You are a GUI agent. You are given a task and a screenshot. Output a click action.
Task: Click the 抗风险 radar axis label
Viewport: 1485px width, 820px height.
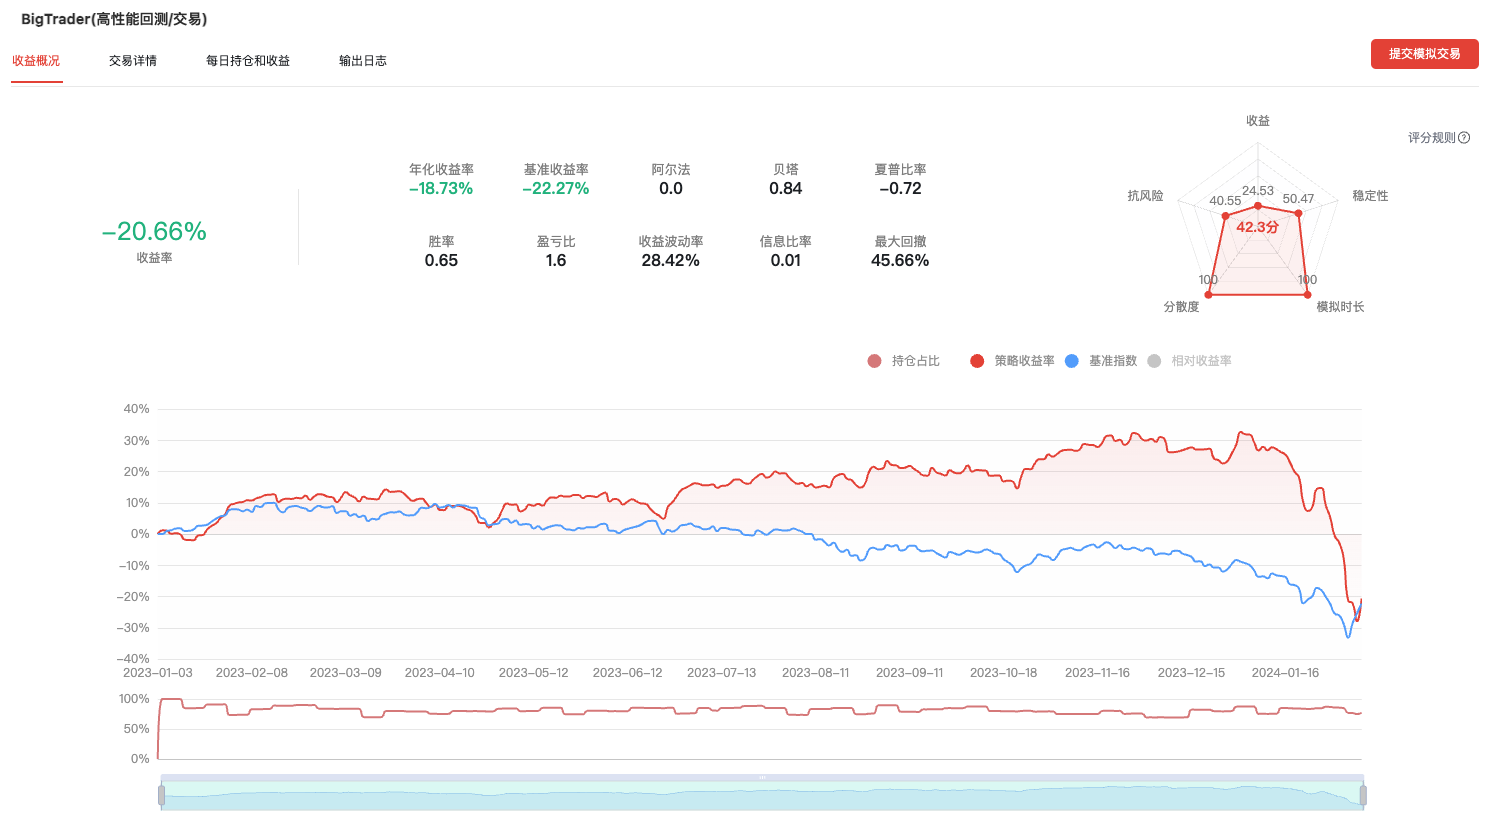click(1145, 196)
